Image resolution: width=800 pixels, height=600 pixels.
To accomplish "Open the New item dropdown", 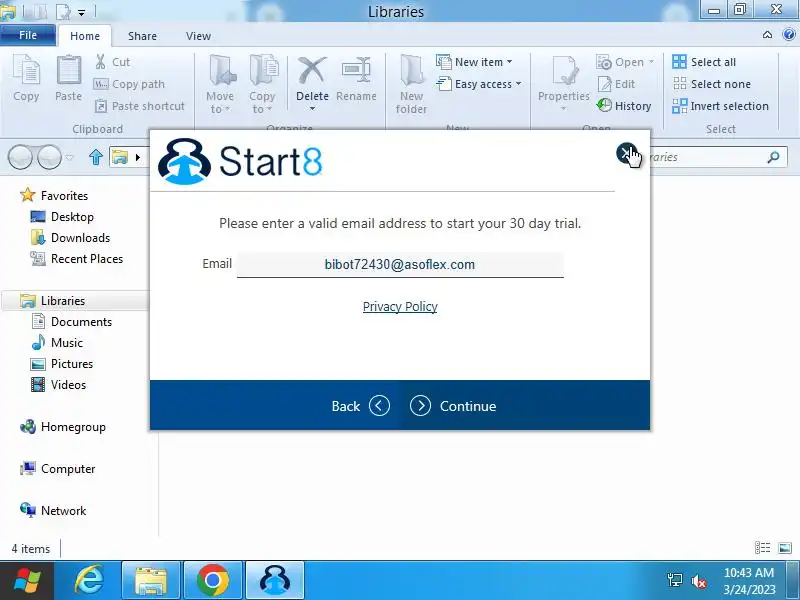I will tap(474, 62).
